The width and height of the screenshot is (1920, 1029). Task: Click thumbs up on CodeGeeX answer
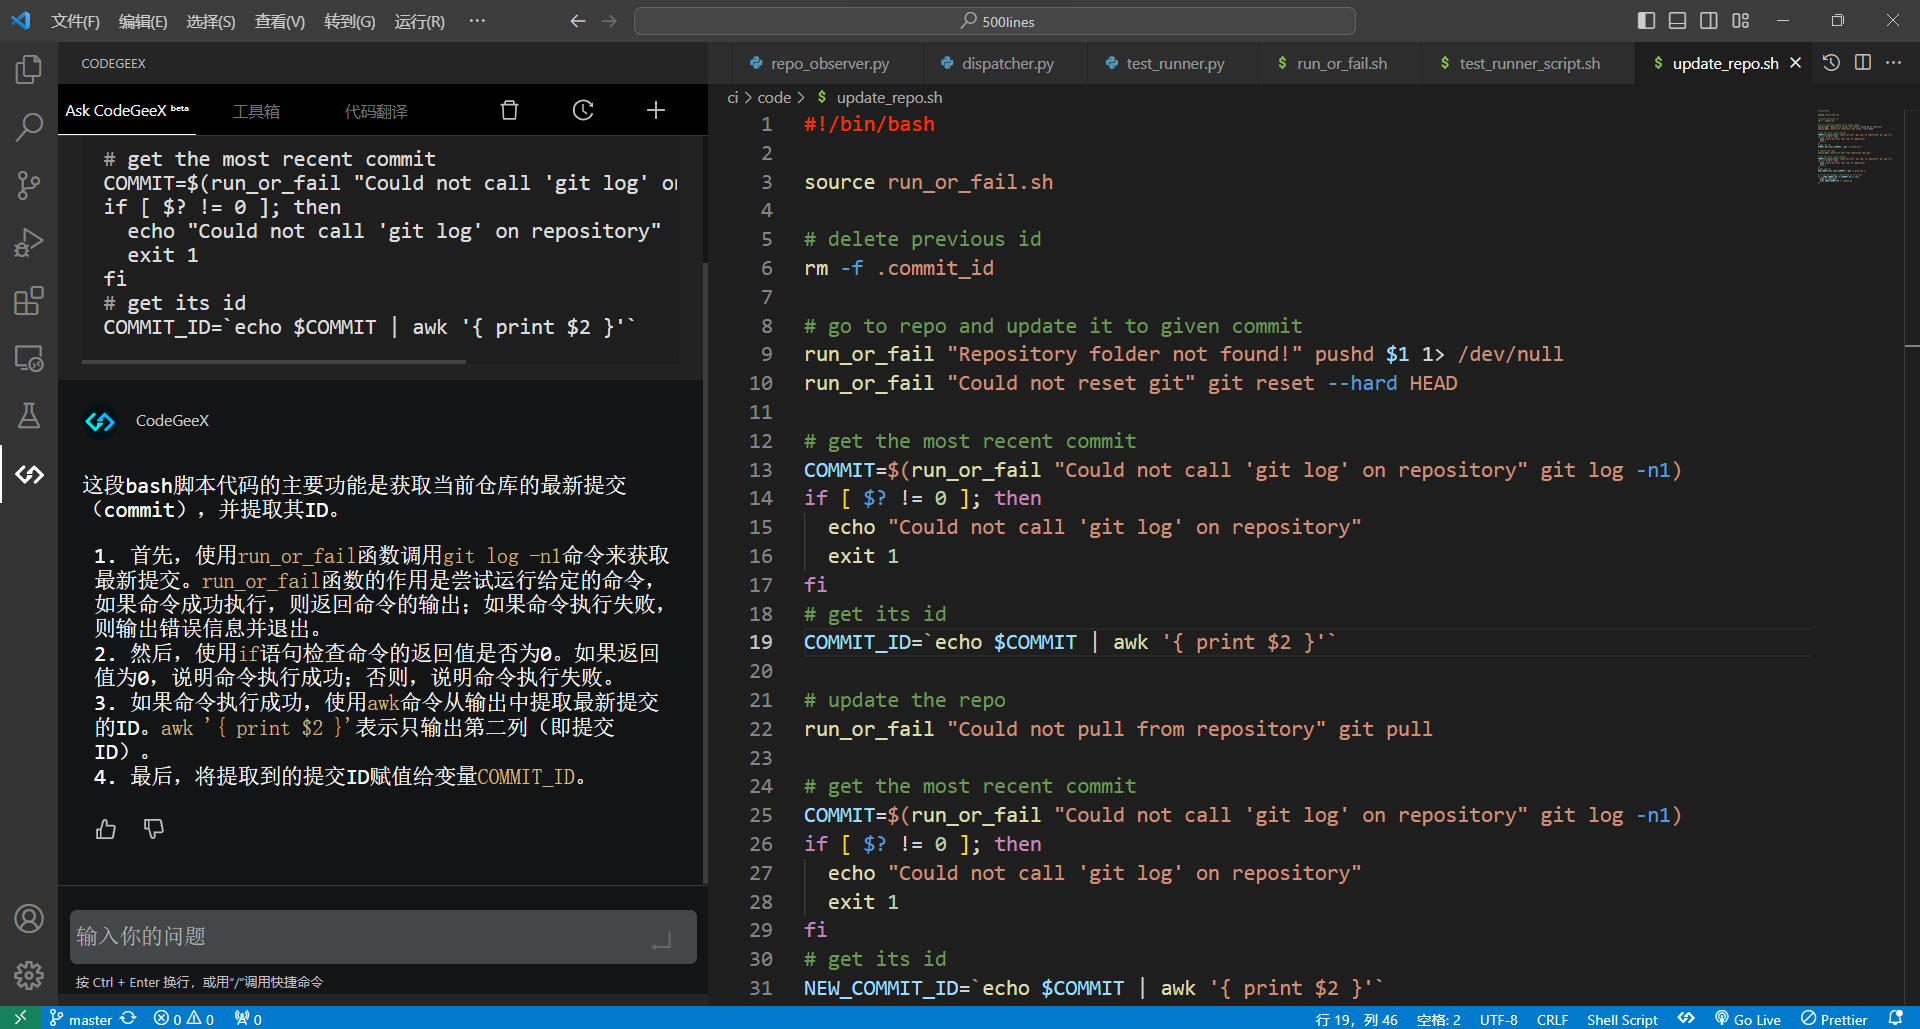[x=106, y=829]
